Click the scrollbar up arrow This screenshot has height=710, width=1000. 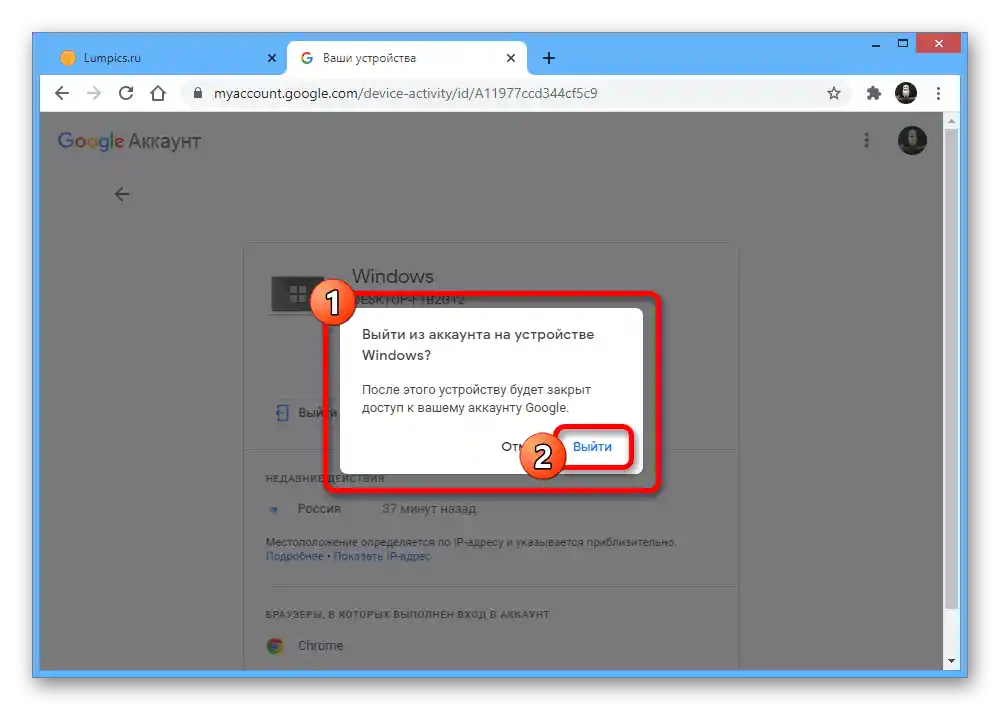pos(952,121)
